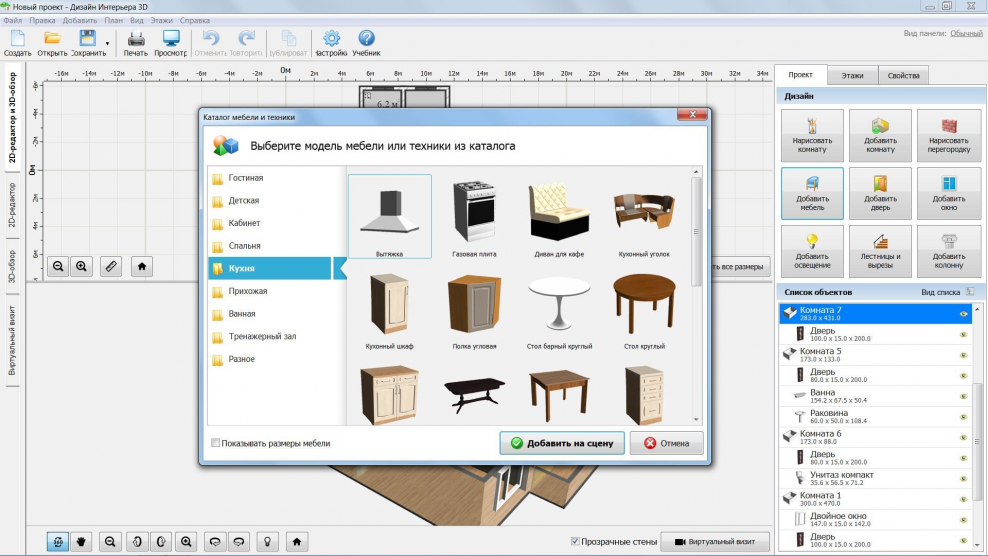Switch to the Этажи tab
Screen dimensions: 988x556
pos(852,75)
